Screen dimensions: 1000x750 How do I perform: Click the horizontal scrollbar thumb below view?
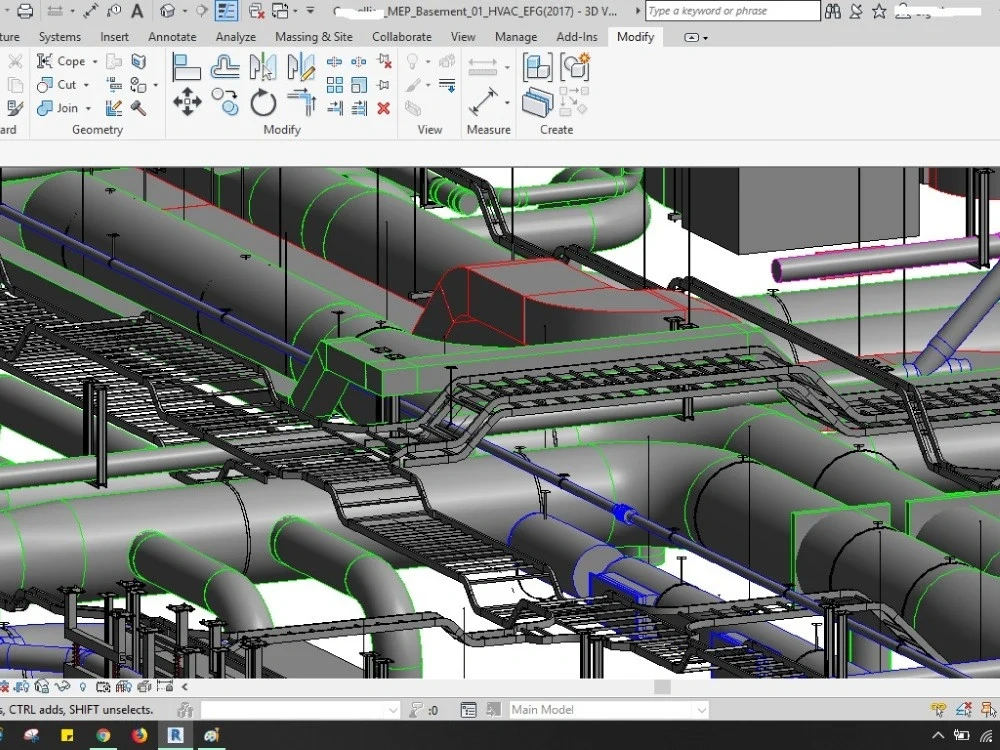coord(663,687)
